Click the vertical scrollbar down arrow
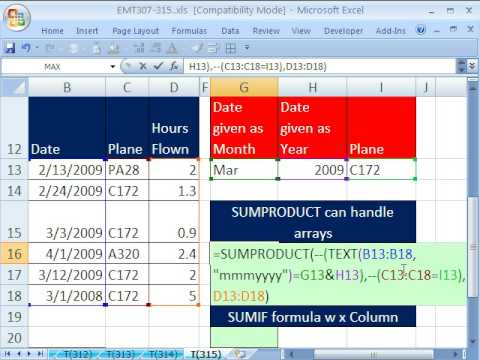Image resolution: width=480 pixels, height=360 pixels. coord(472,342)
